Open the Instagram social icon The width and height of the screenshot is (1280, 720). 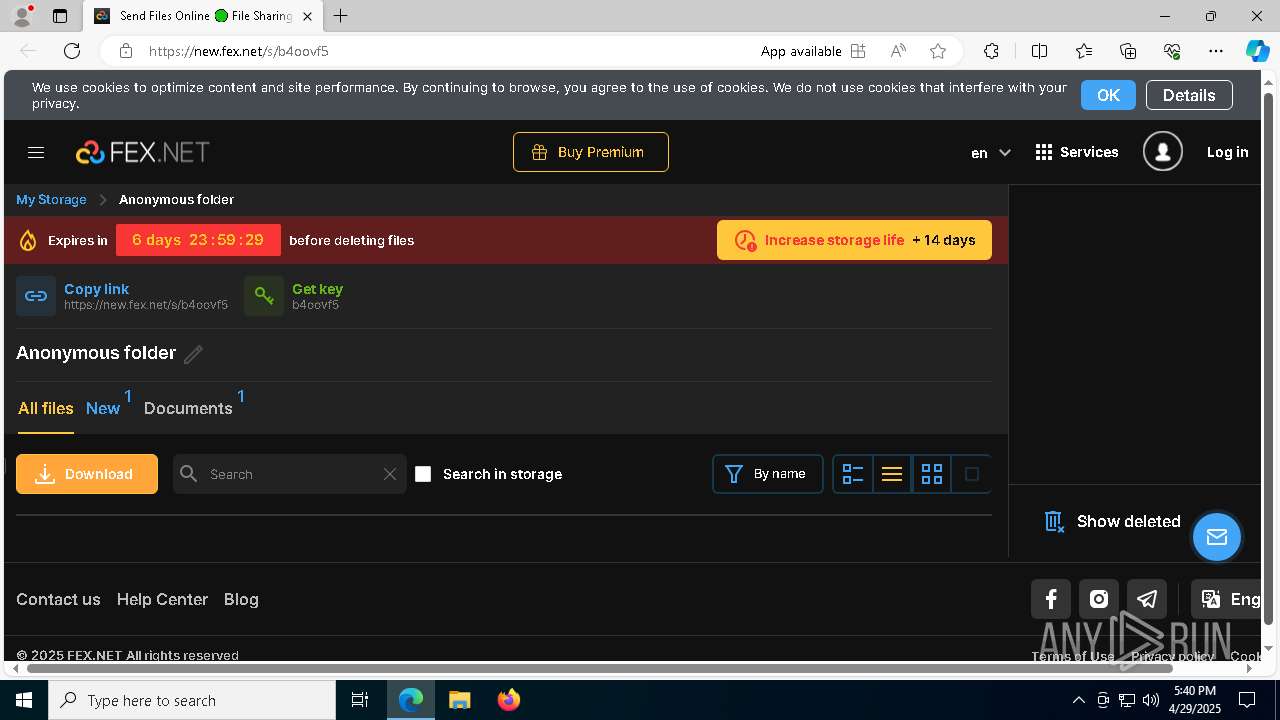pyautogui.click(x=1099, y=599)
